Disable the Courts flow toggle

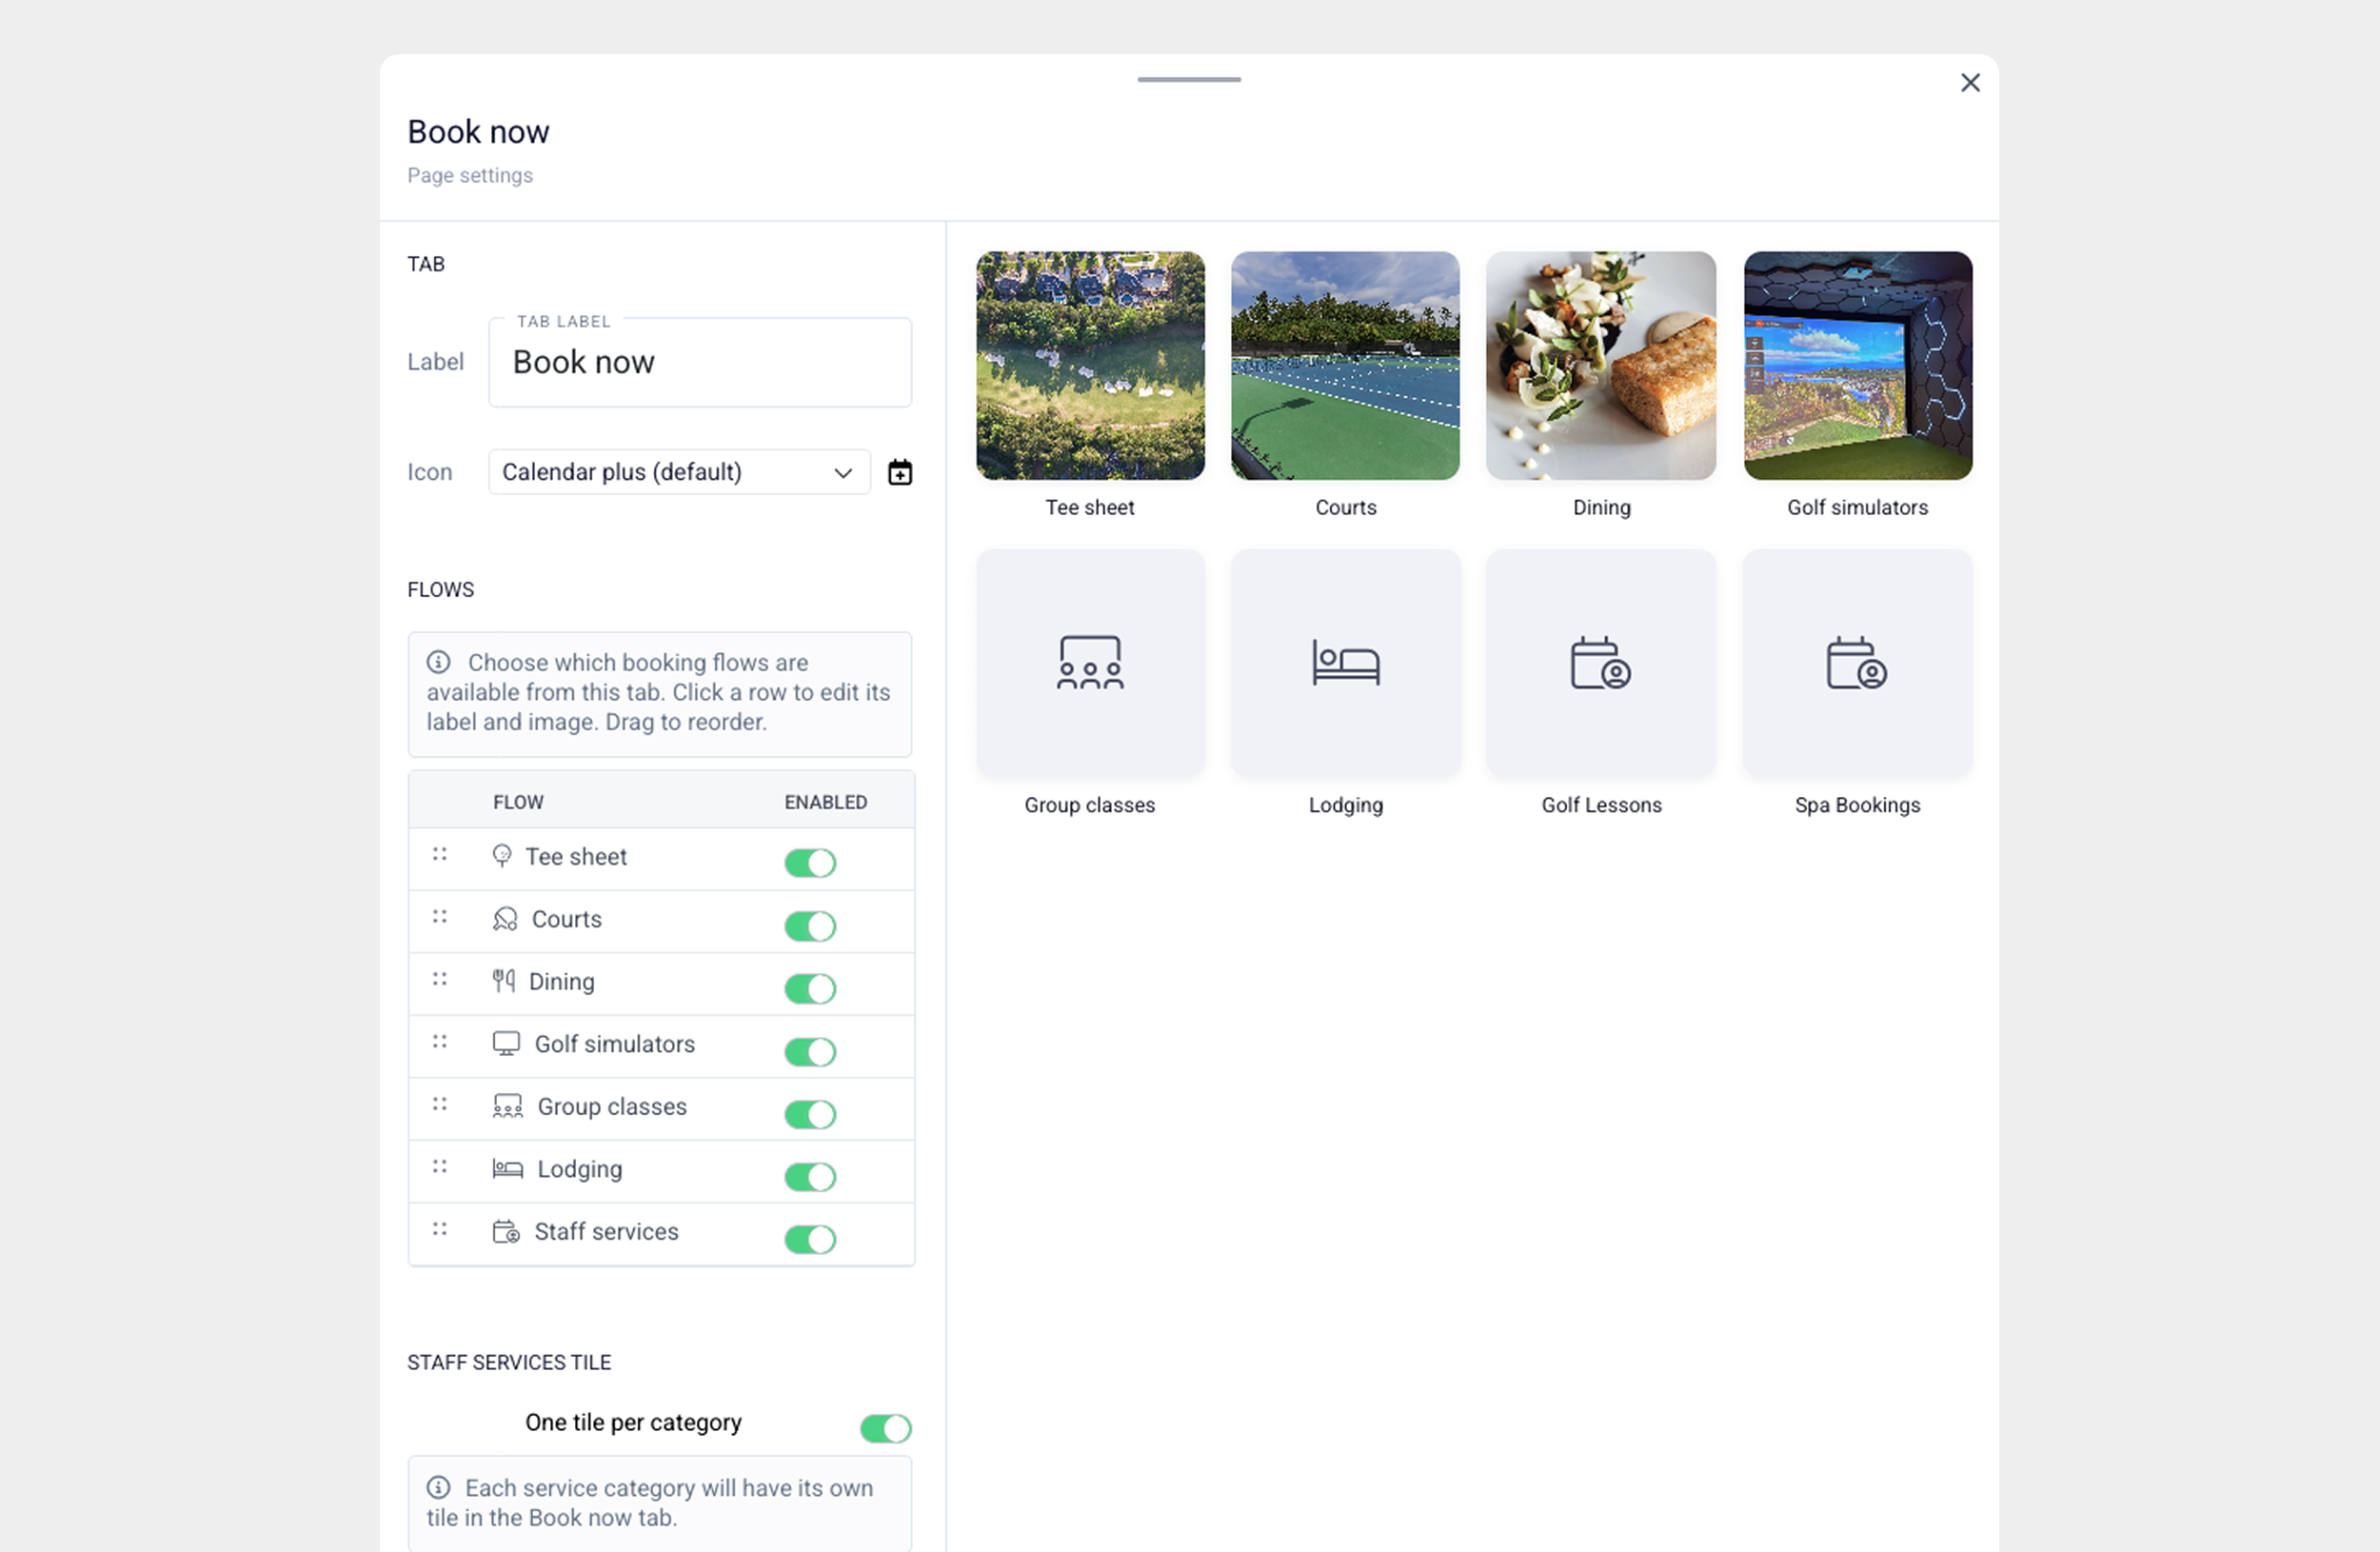pos(809,925)
